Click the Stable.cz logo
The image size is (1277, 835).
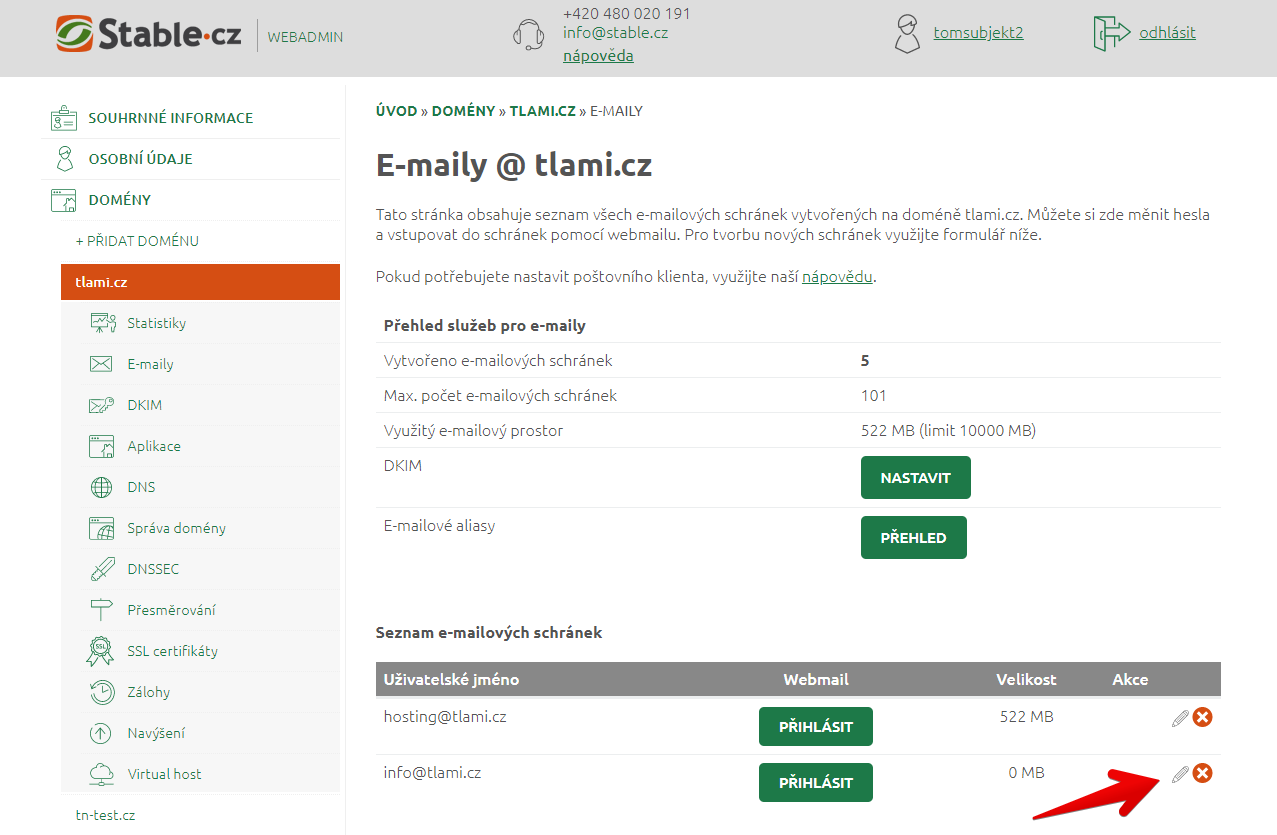pos(149,34)
